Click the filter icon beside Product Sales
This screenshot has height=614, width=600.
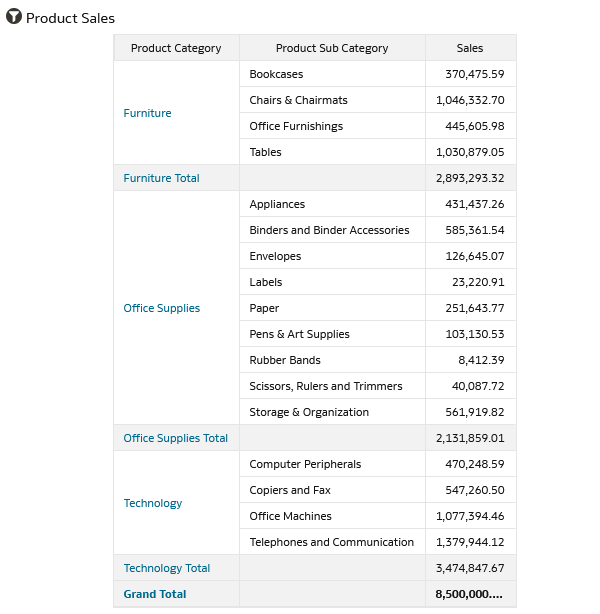14,18
